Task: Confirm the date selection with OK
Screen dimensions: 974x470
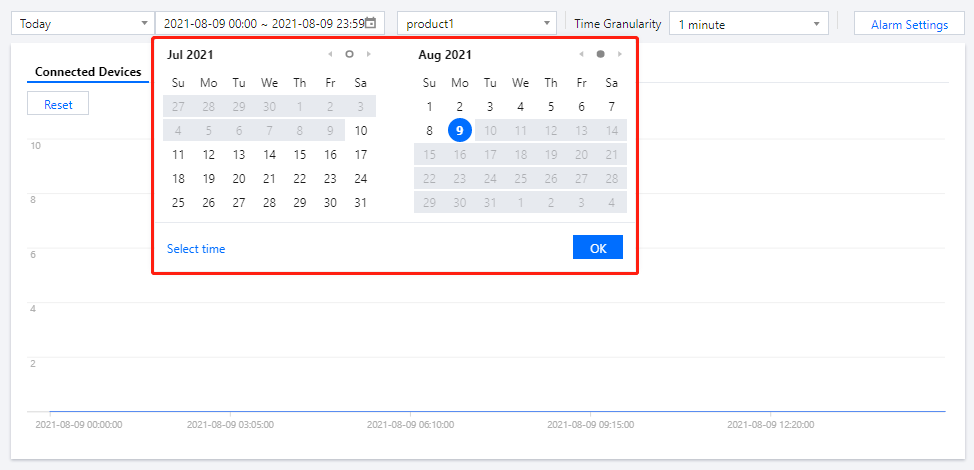Action: pyautogui.click(x=598, y=248)
